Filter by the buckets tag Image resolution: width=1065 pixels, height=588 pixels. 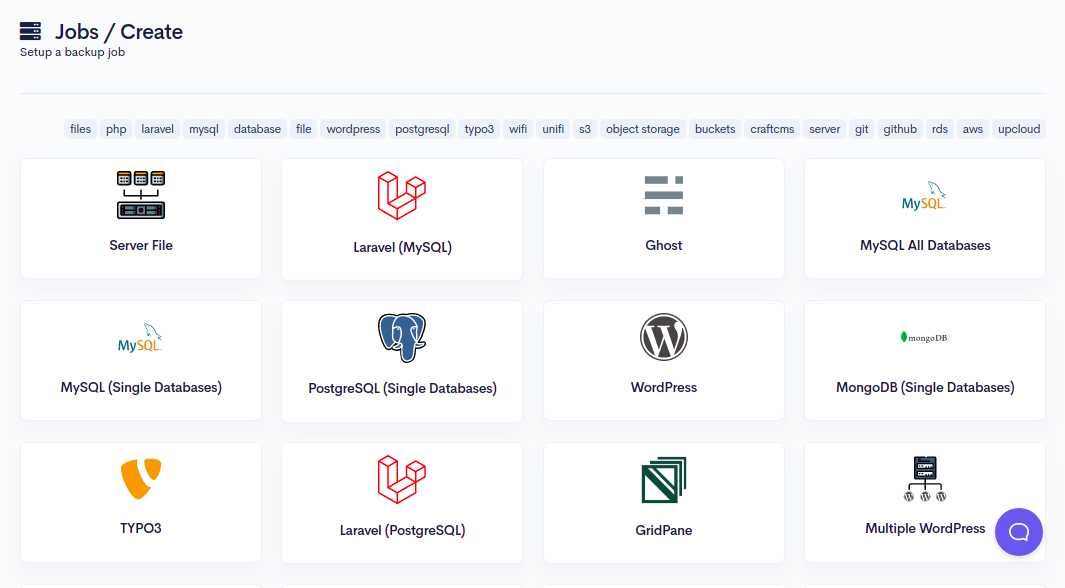pos(715,129)
